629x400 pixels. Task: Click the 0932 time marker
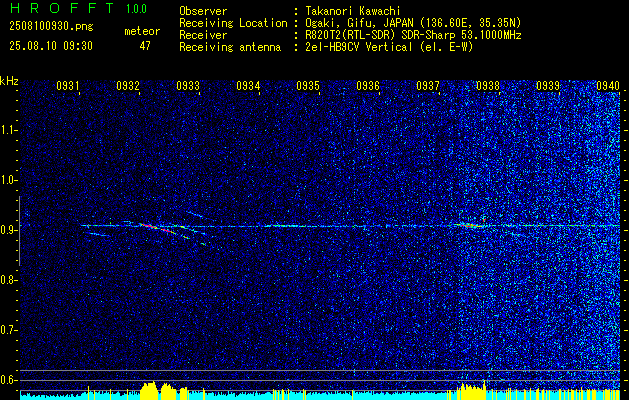(x=128, y=85)
